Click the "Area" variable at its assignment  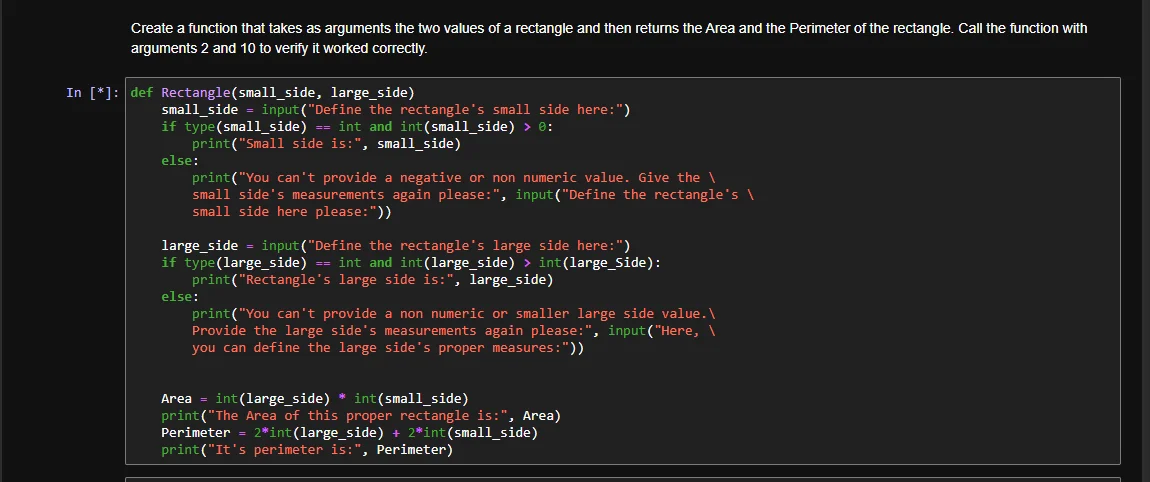pyautogui.click(x=176, y=399)
